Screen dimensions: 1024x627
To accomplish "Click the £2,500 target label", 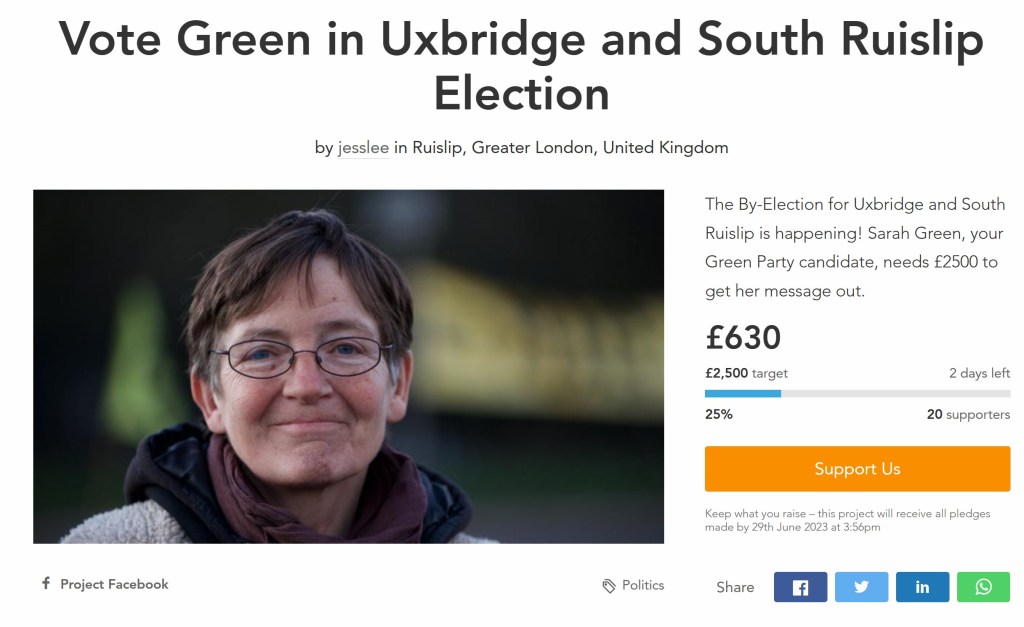I will click(x=746, y=373).
